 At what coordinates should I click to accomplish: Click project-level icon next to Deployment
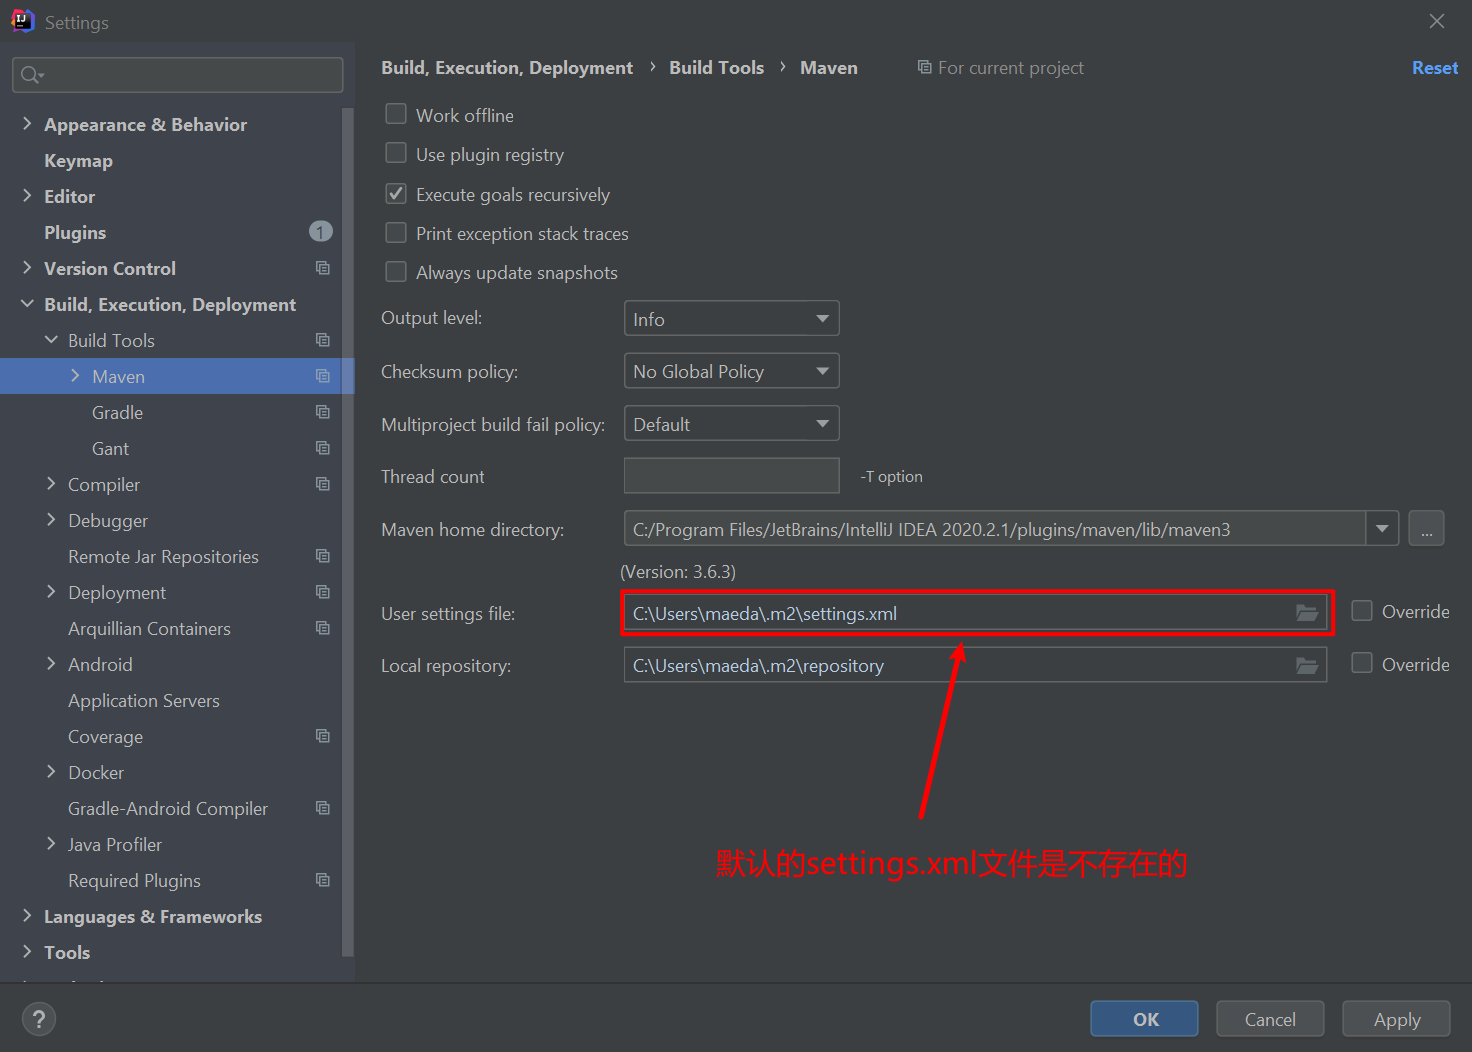pyautogui.click(x=322, y=592)
